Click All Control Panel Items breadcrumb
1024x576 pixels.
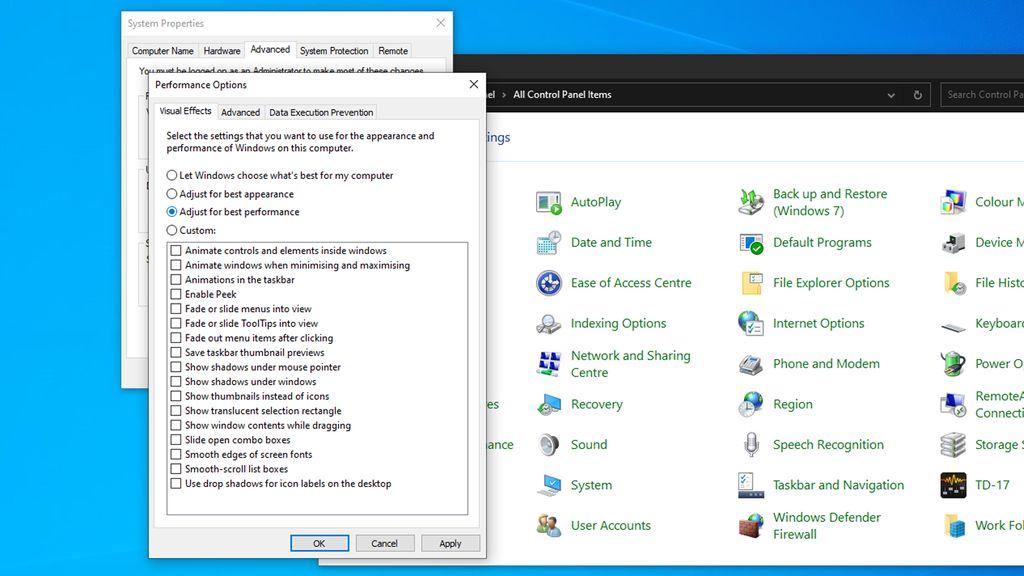coord(562,95)
